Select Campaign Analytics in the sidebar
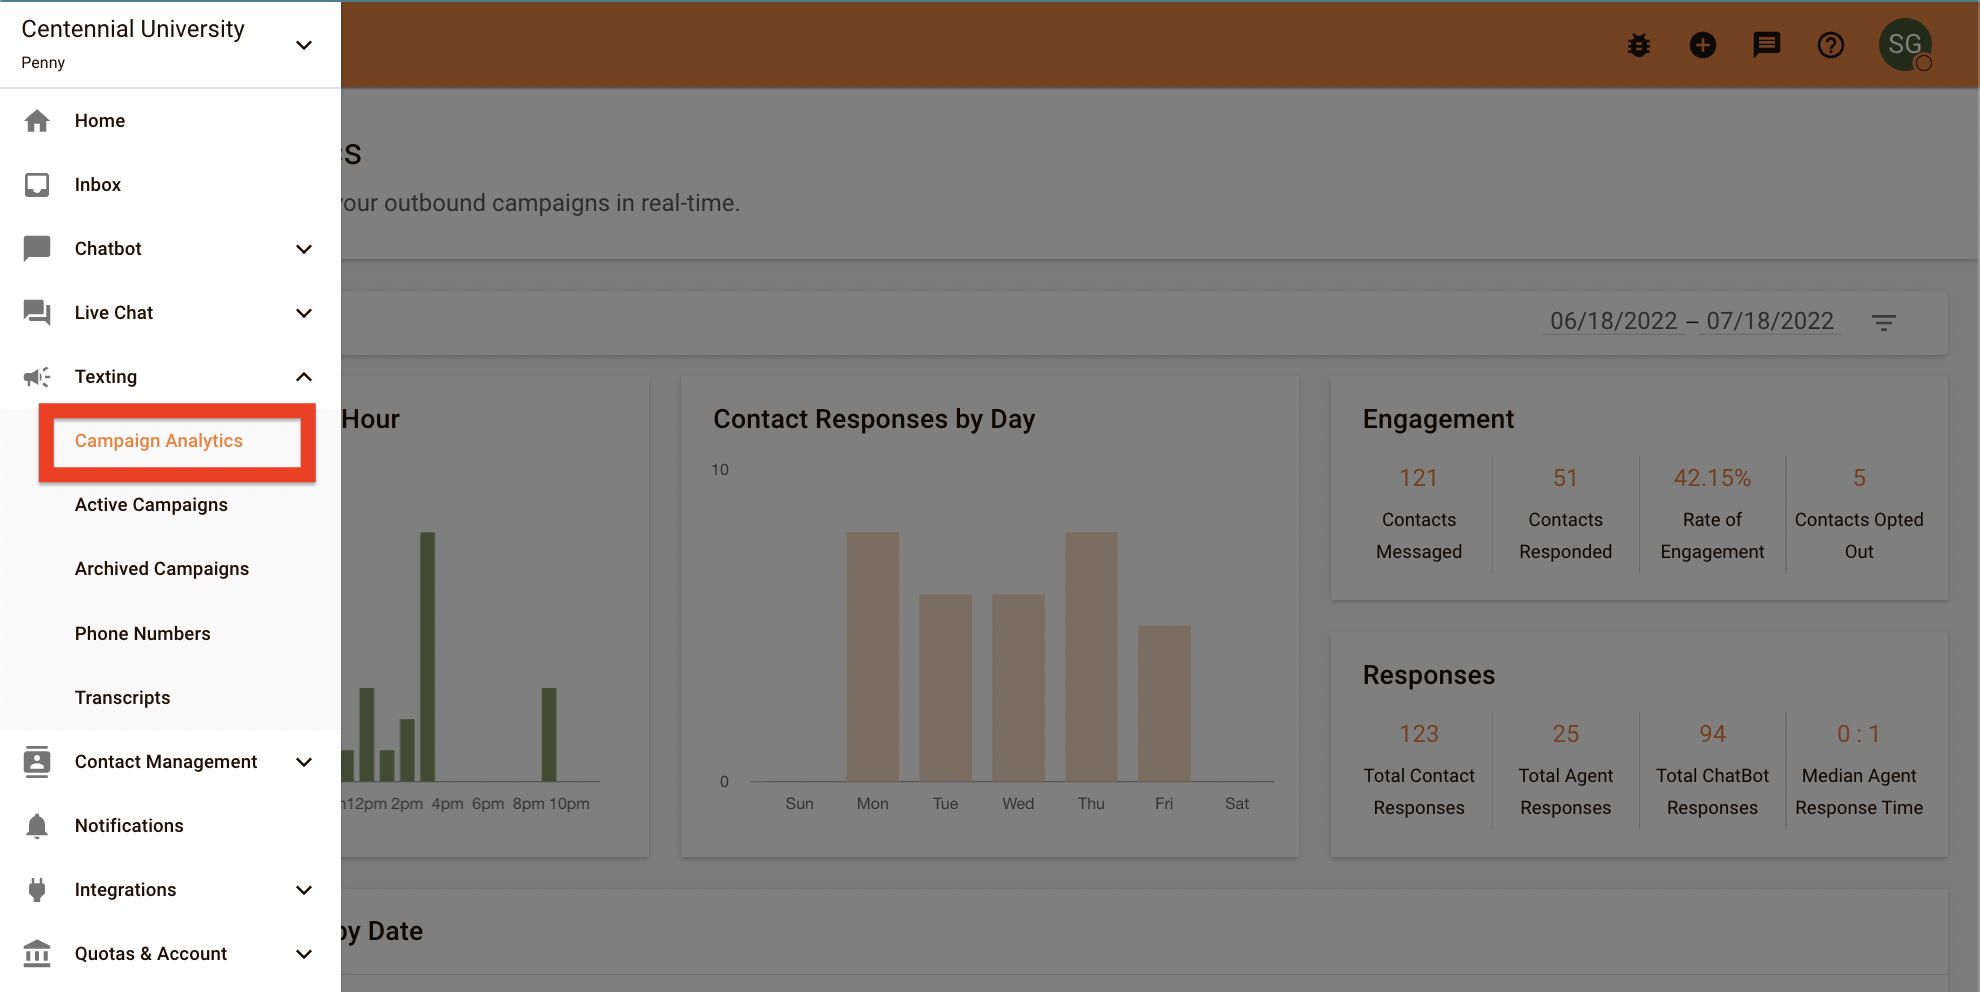The width and height of the screenshot is (1980, 992). pyautogui.click(x=158, y=440)
